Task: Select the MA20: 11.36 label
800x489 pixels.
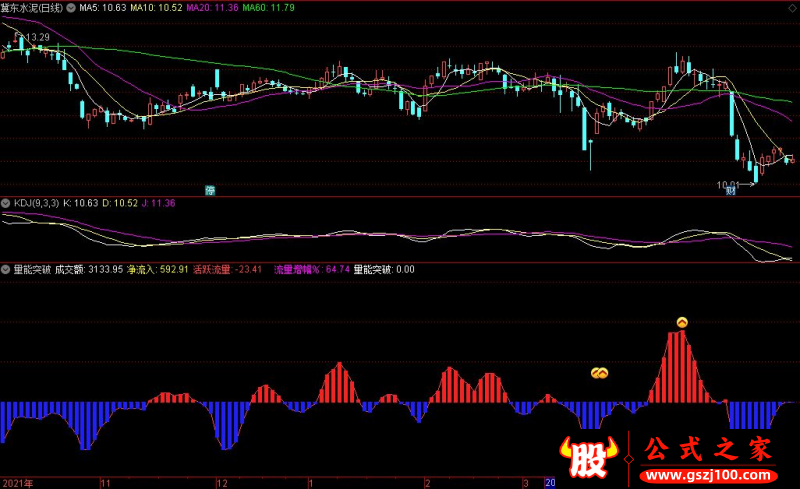Action: tap(212, 8)
